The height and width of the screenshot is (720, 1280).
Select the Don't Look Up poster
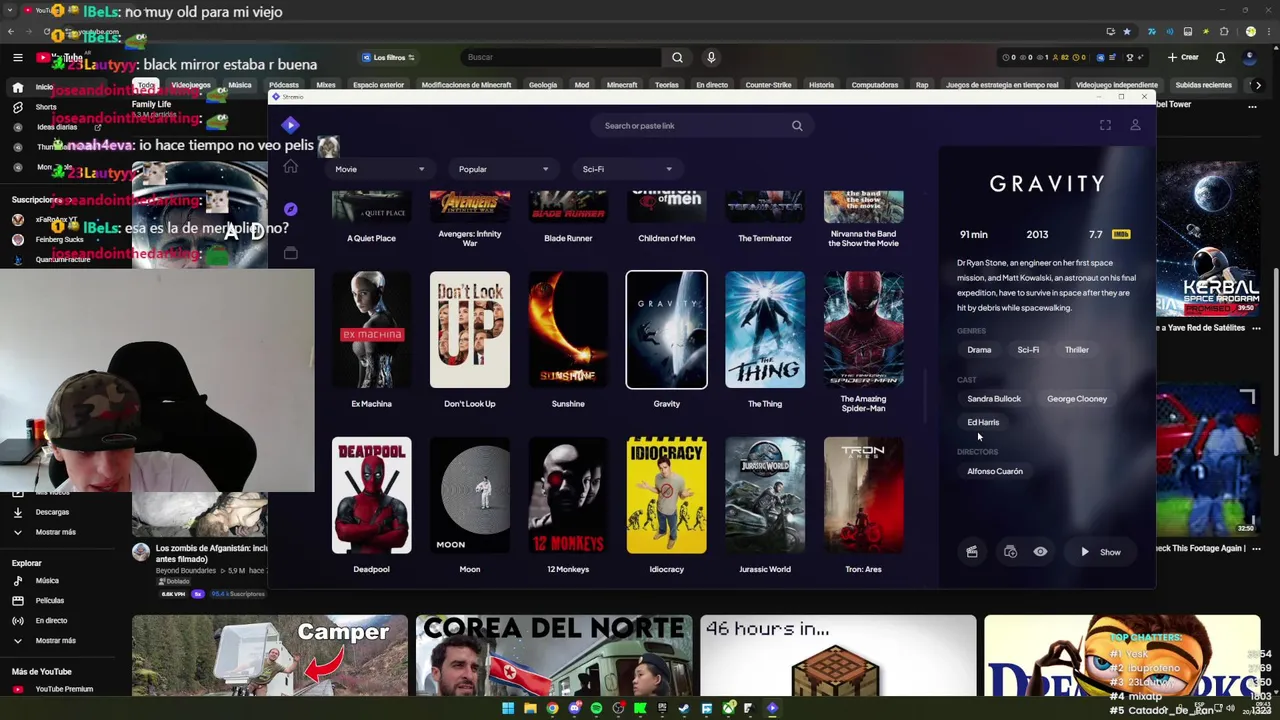point(469,330)
